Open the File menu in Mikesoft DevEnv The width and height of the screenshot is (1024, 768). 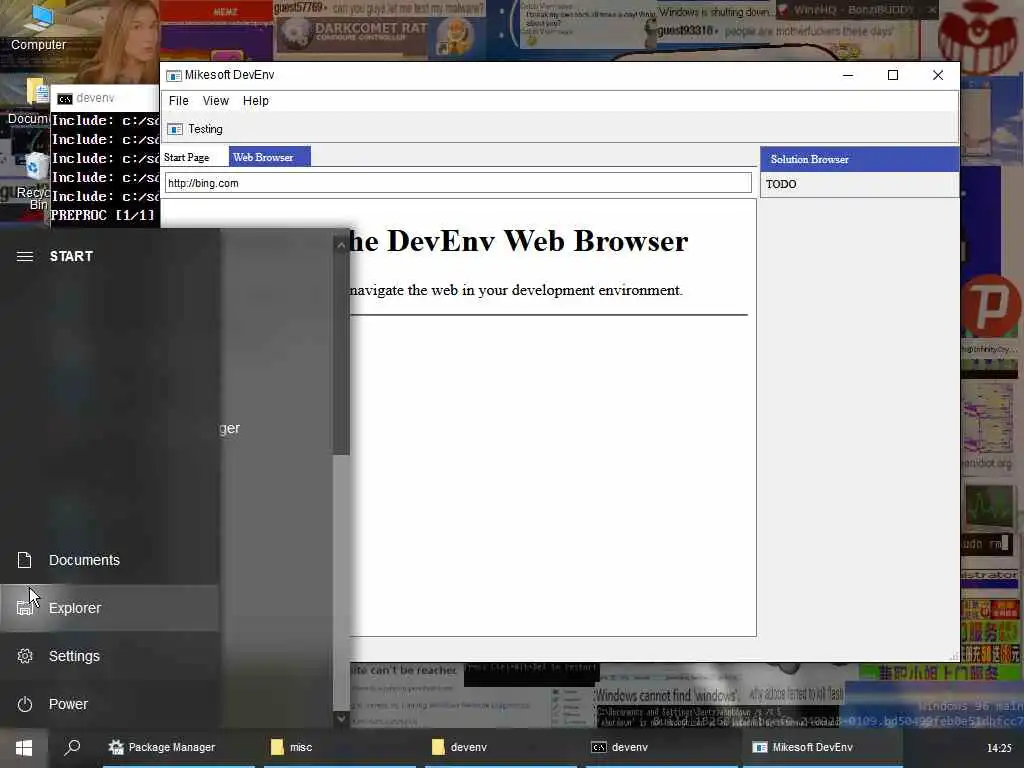[x=178, y=101]
